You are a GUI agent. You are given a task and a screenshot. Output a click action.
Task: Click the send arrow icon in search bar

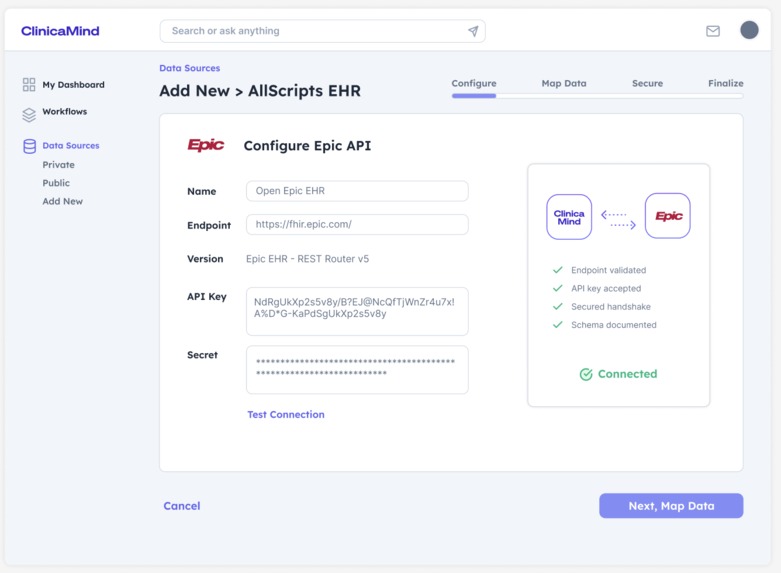[473, 31]
